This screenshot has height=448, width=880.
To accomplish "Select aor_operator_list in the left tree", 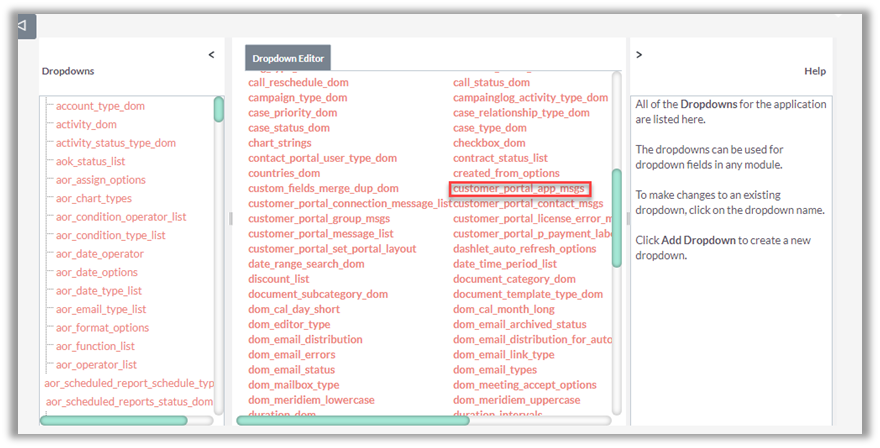I will pyautogui.click(x=96, y=365).
